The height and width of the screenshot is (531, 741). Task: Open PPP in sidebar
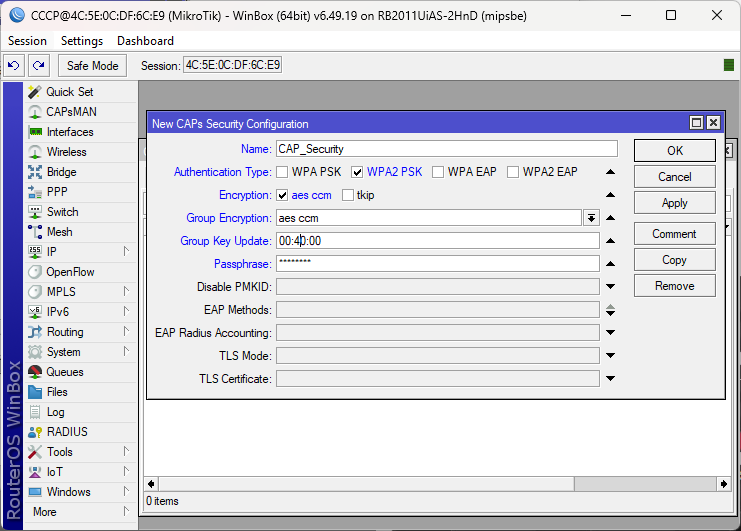click(80, 192)
